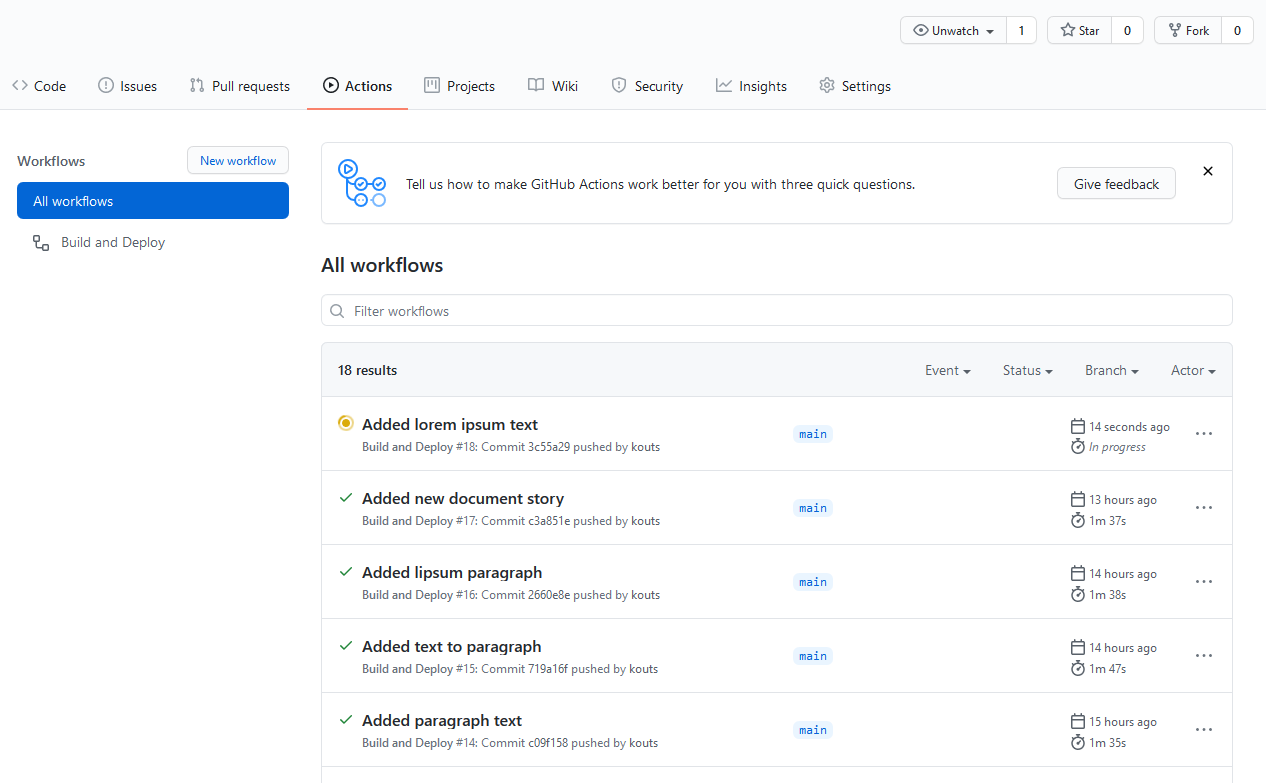The image size is (1266, 783).
Task: Open run 'Added paragraph text'
Action: point(442,720)
